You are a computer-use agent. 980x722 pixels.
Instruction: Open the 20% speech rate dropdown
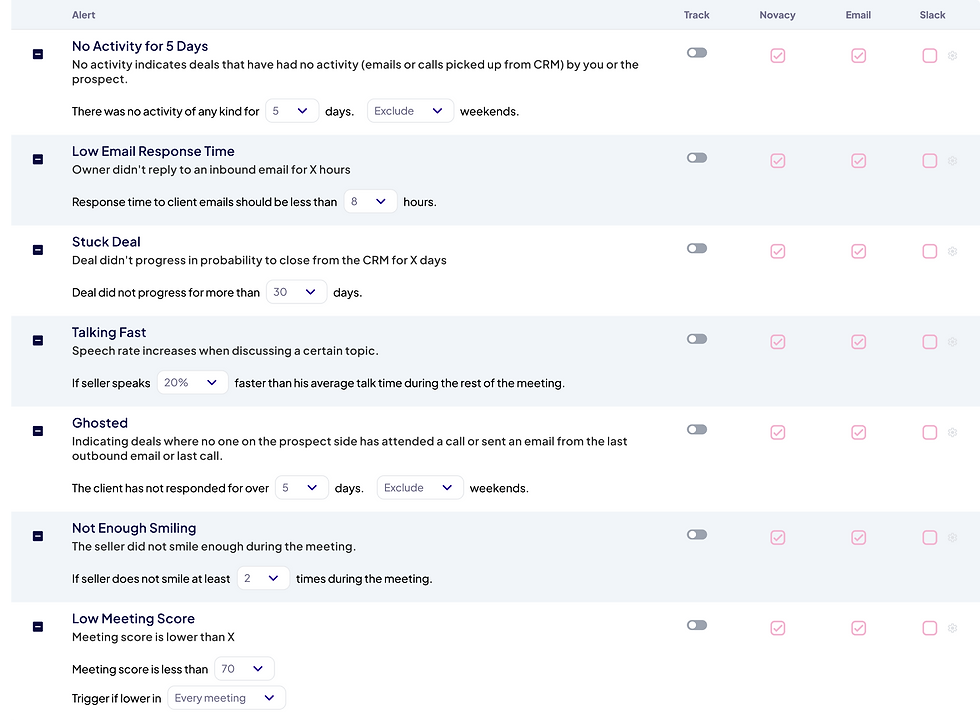(192, 383)
